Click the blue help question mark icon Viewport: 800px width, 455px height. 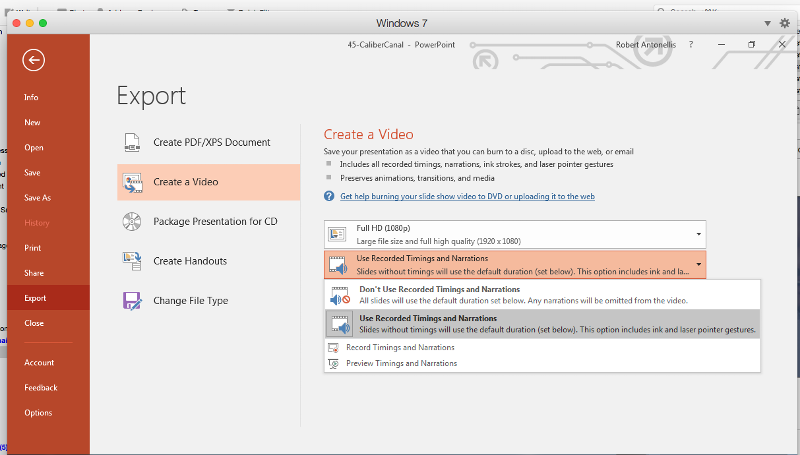point(329,196)
